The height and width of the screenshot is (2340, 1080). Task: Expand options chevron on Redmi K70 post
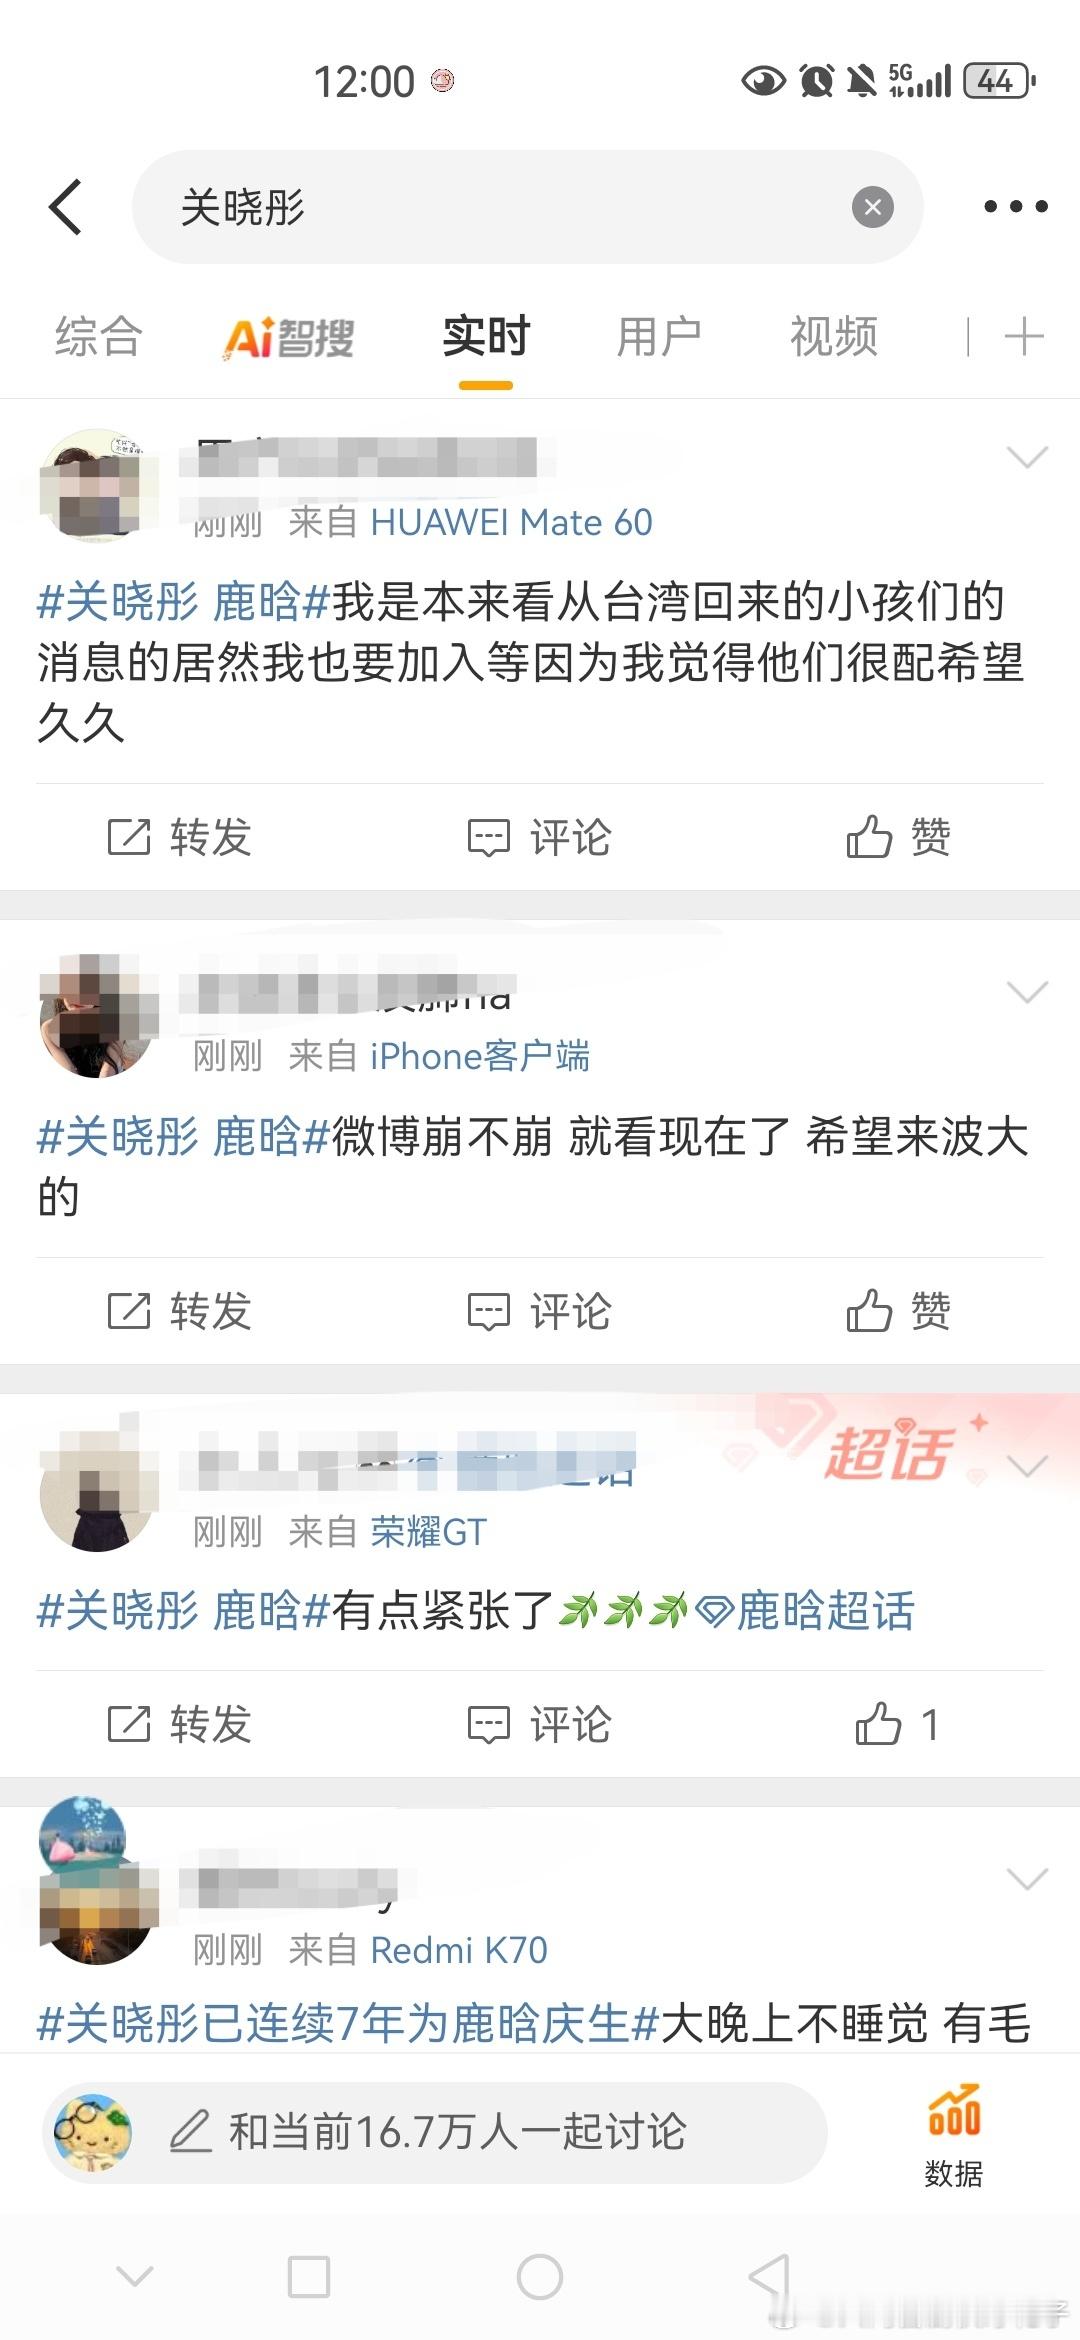tap(1027, 1879)
